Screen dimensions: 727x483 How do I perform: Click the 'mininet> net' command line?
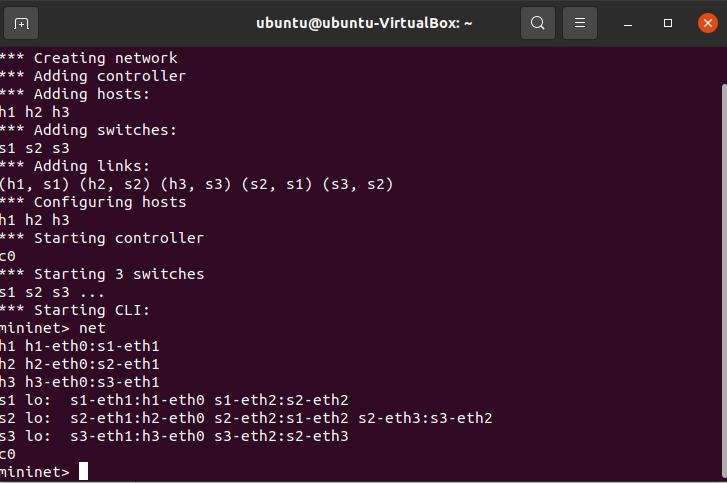pyautogui.click(x=52, y=328)
